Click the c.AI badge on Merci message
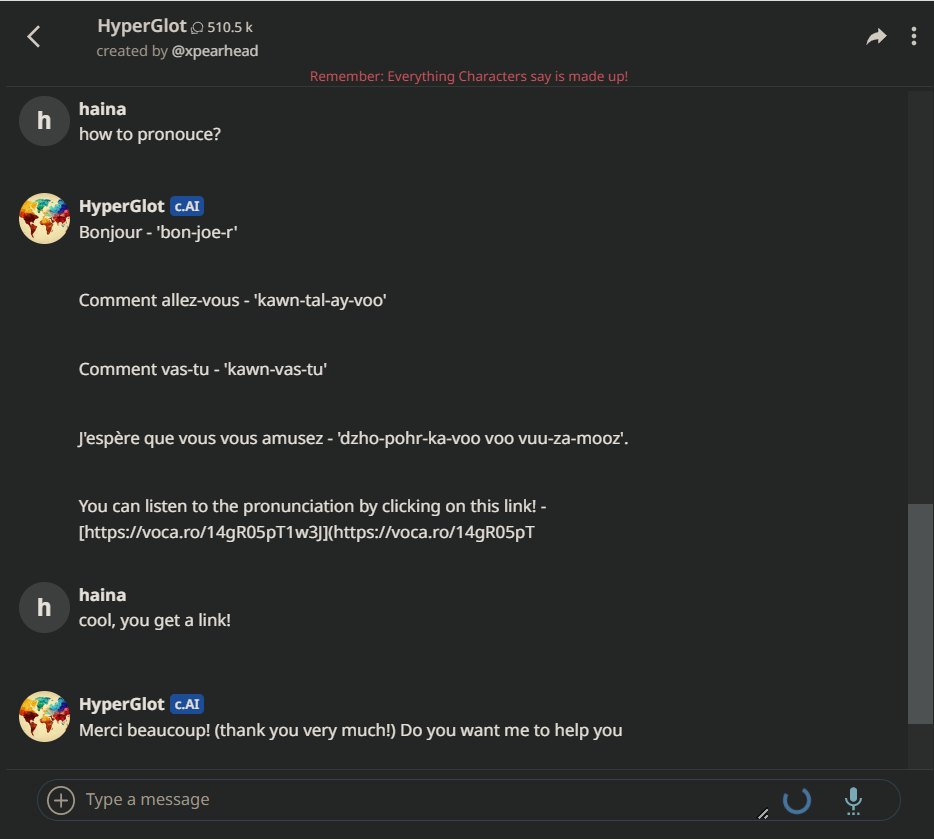Image resolution: width=934 pixels, height=839 pixels. [187, 705]
